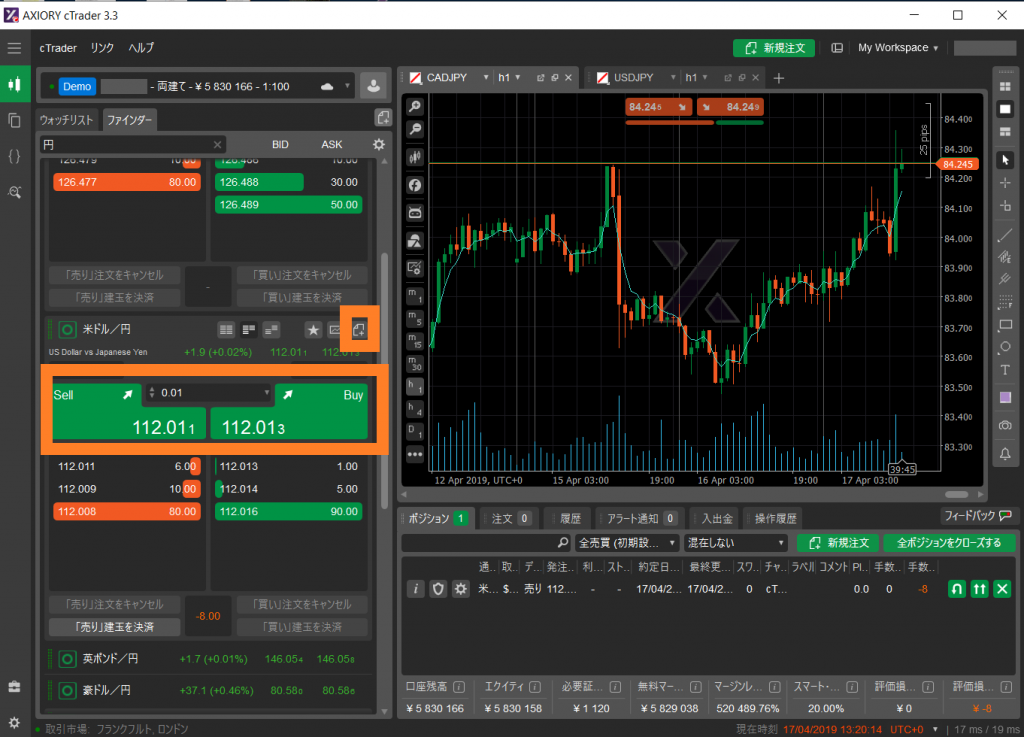Image resolution: width=1024 pixels, height=737 pixels.
Task: Click the chart zoom out magnifier
Action: pyautogui.click(x=415, y=130)
